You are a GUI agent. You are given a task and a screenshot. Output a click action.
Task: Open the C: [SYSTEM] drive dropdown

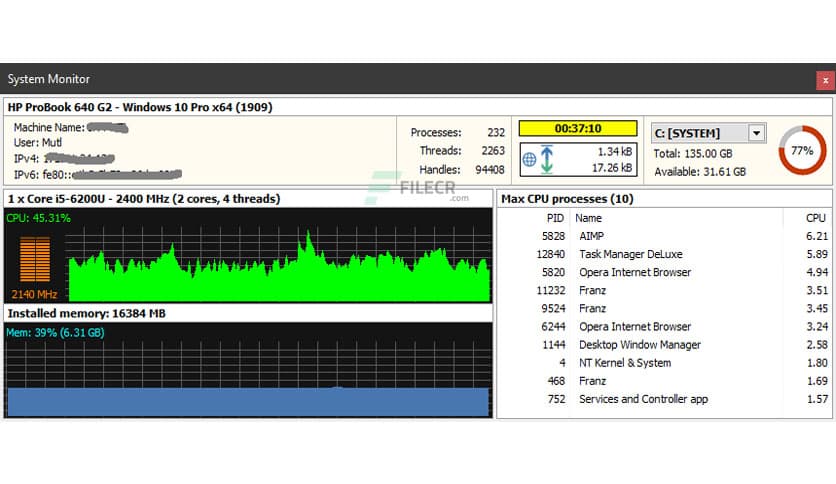757,133
